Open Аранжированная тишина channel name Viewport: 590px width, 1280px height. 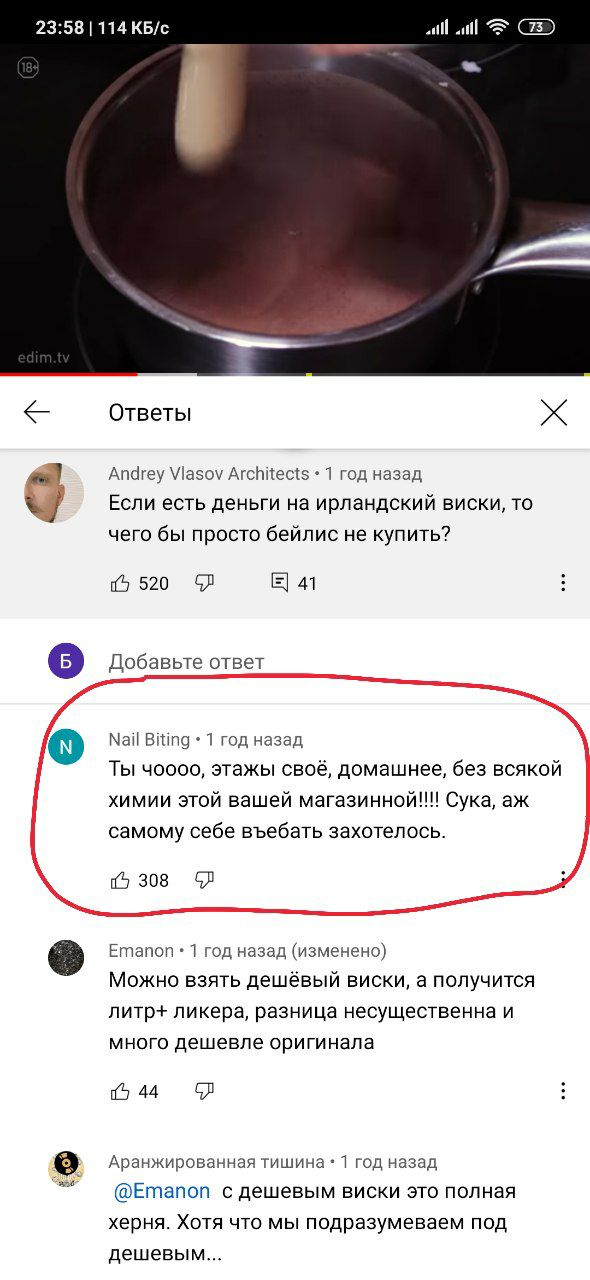[x=216, y=1162]
